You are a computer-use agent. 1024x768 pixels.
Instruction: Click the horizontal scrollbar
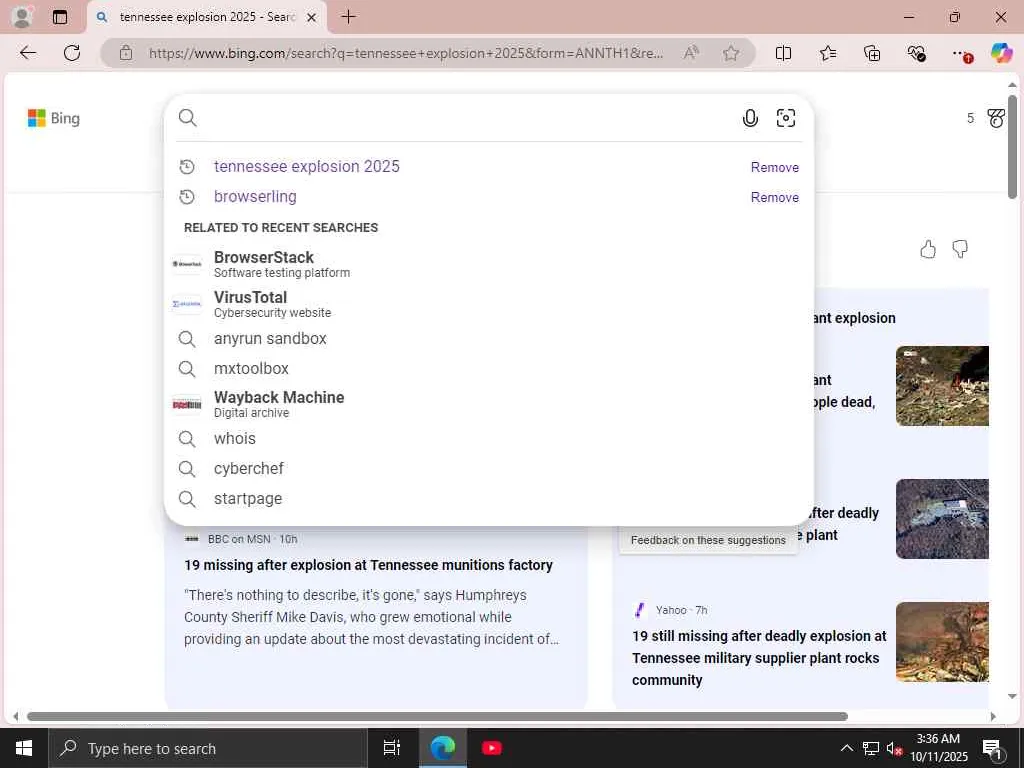[x=438, y=716]
